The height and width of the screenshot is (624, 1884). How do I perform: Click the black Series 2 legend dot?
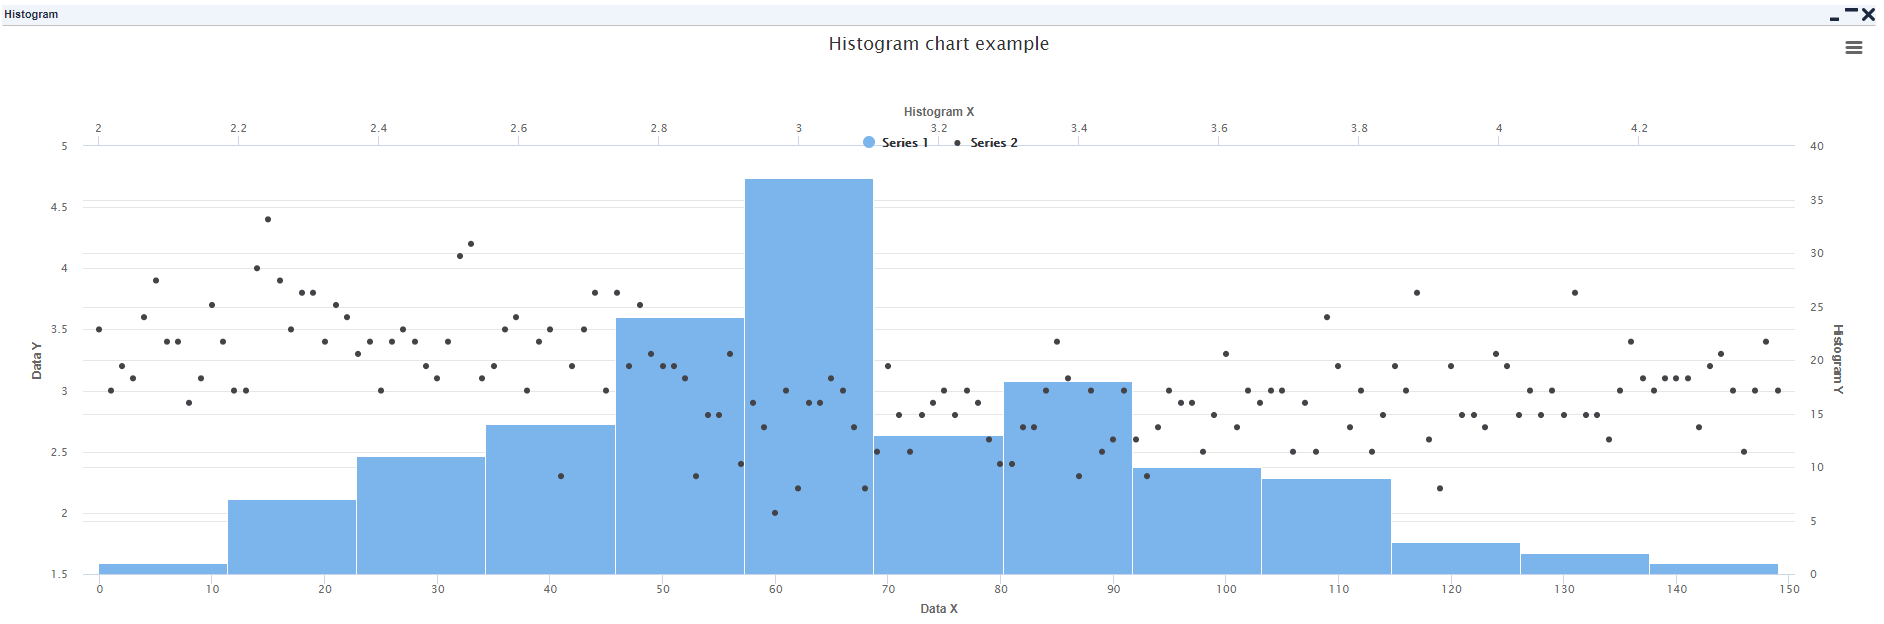(x=957, y=143)
